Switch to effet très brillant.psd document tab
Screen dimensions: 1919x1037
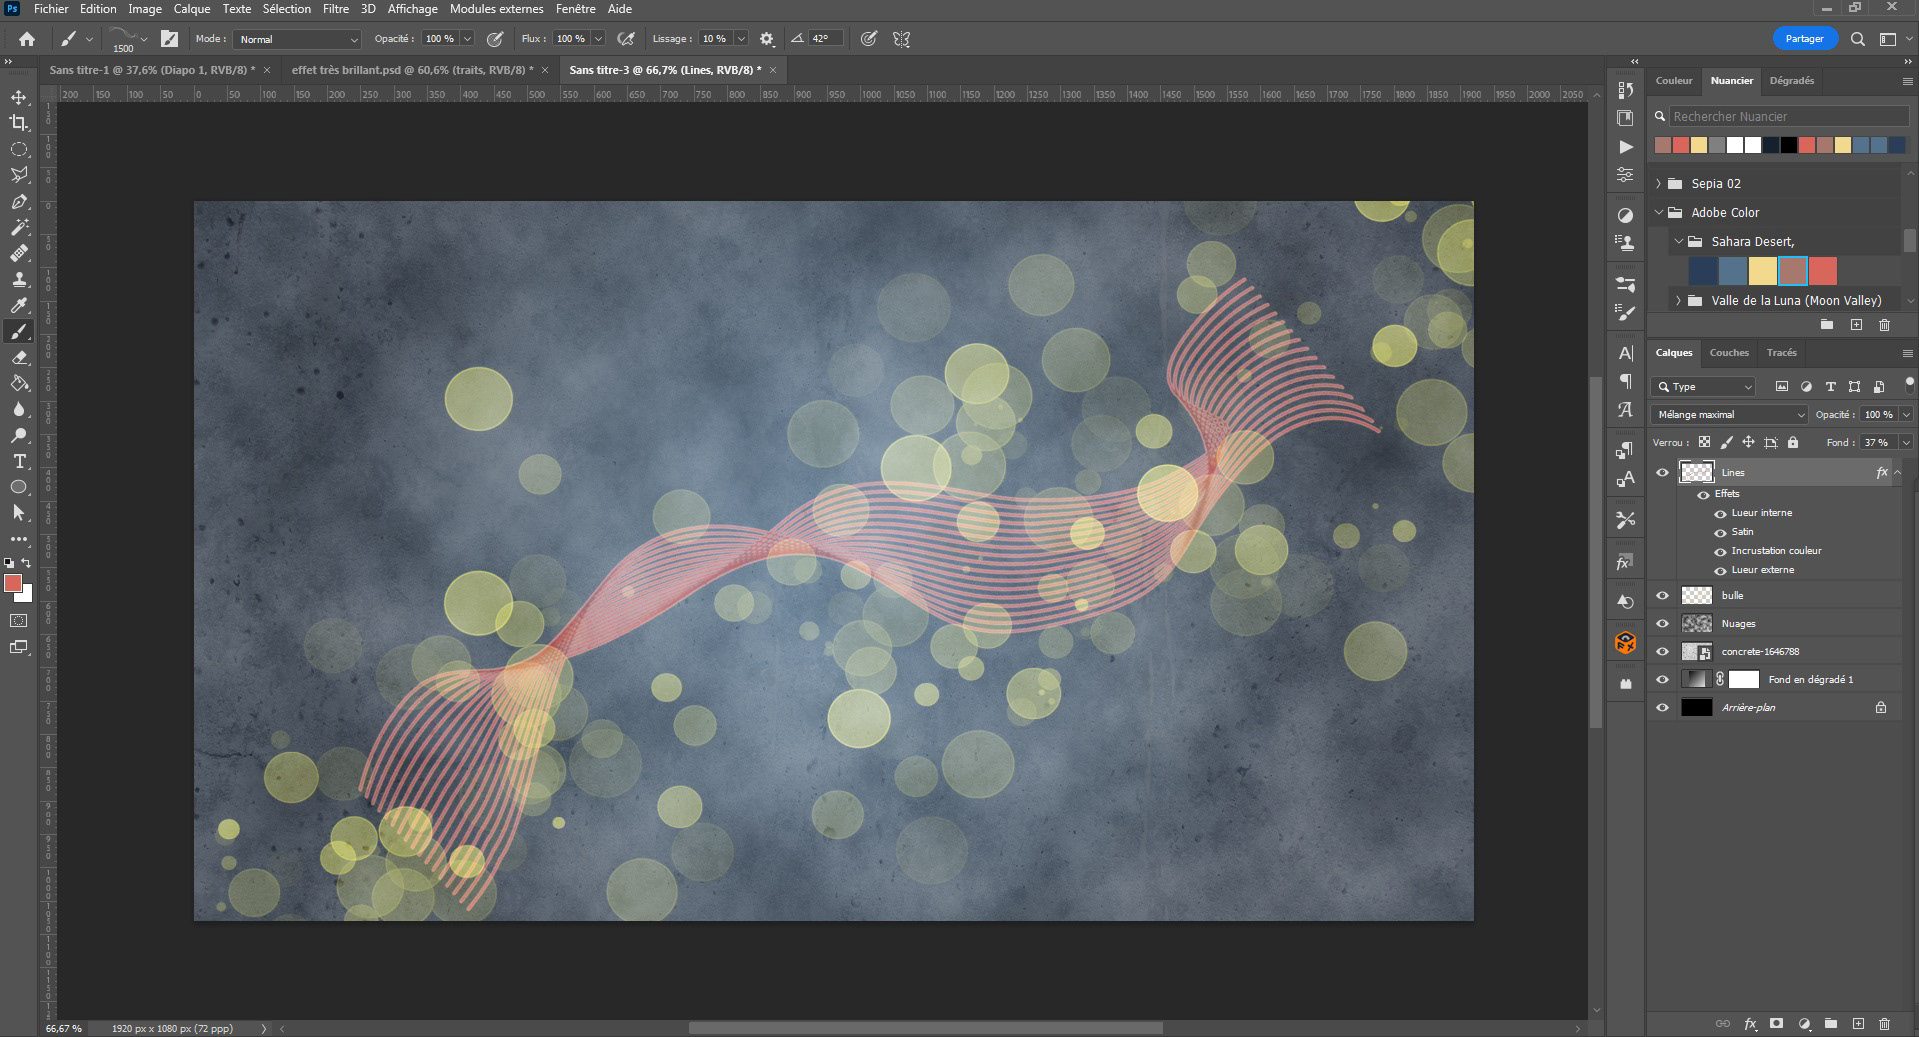click(x=412, y=70)
